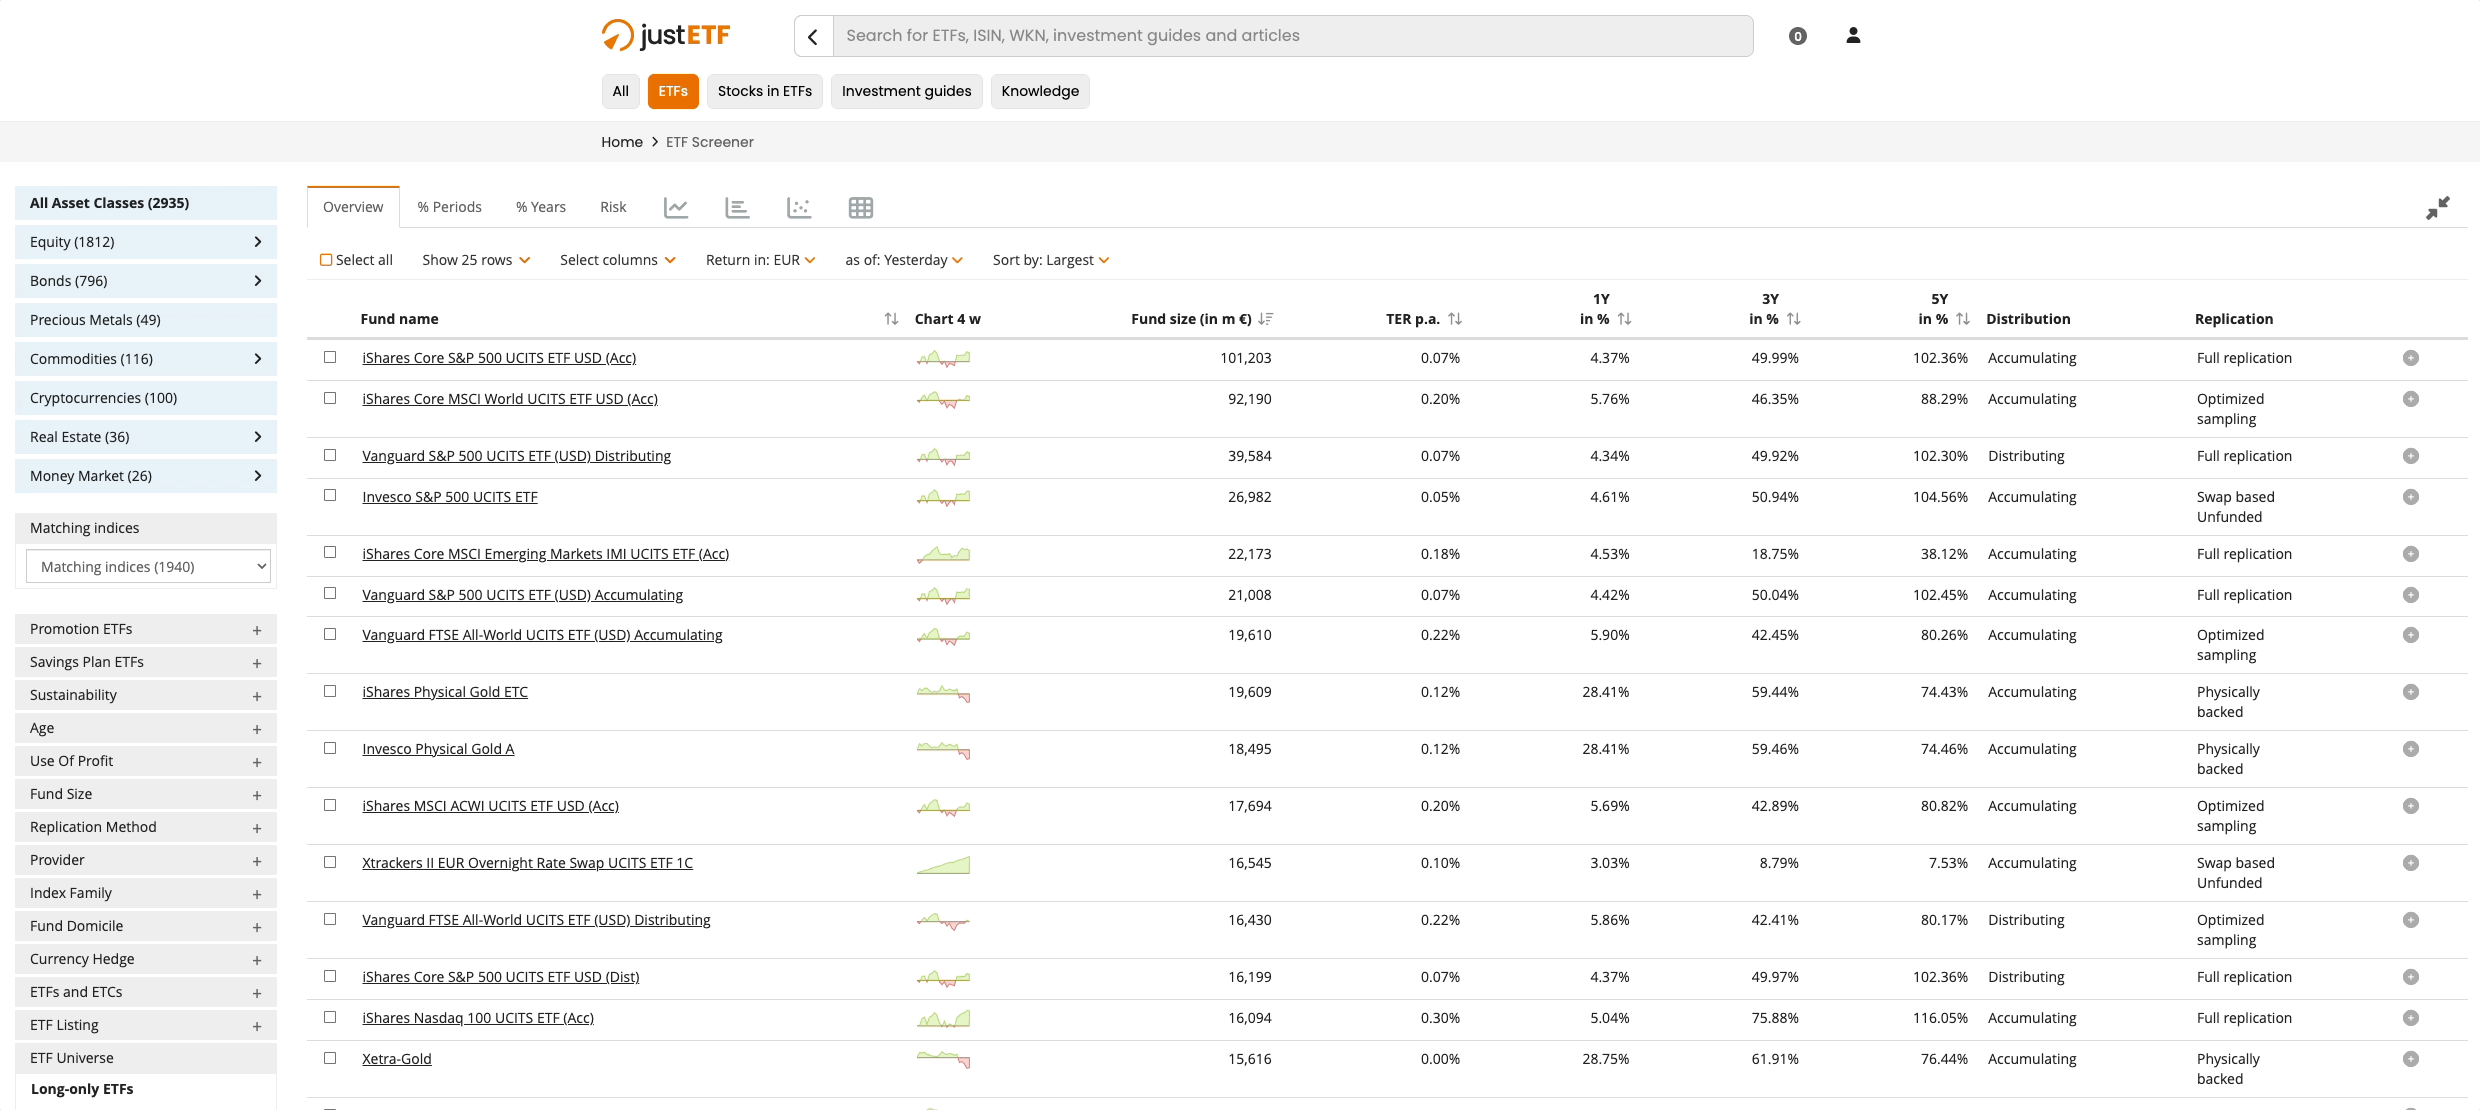This screenshot has width=2480, height=1110.
Task: Check the Invesco S&P 500 UCITS ETF row
Action: pos(330,496)
